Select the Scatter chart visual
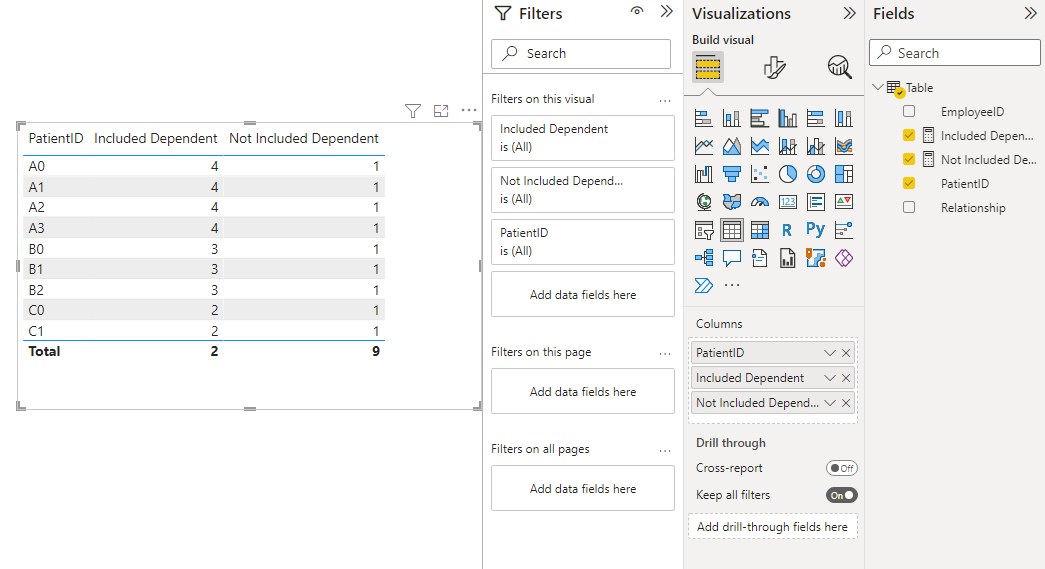Image resolution: width=1045 pixels, height=569 pixels. pyautogui.click(x=760, y=174)
